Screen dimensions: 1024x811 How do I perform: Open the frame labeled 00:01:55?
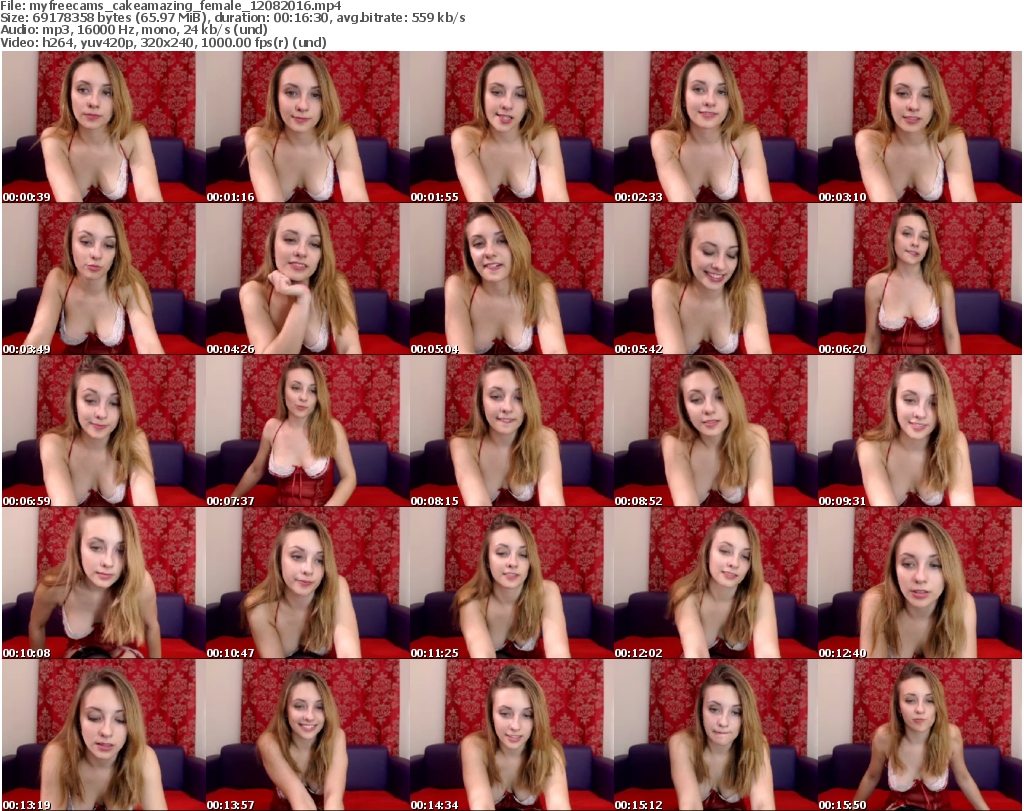[x=511, y=127]
